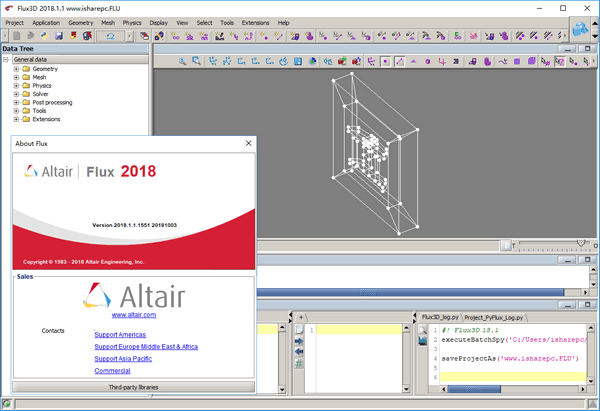Click the left arrow icon in script editor

click(299, 351)
